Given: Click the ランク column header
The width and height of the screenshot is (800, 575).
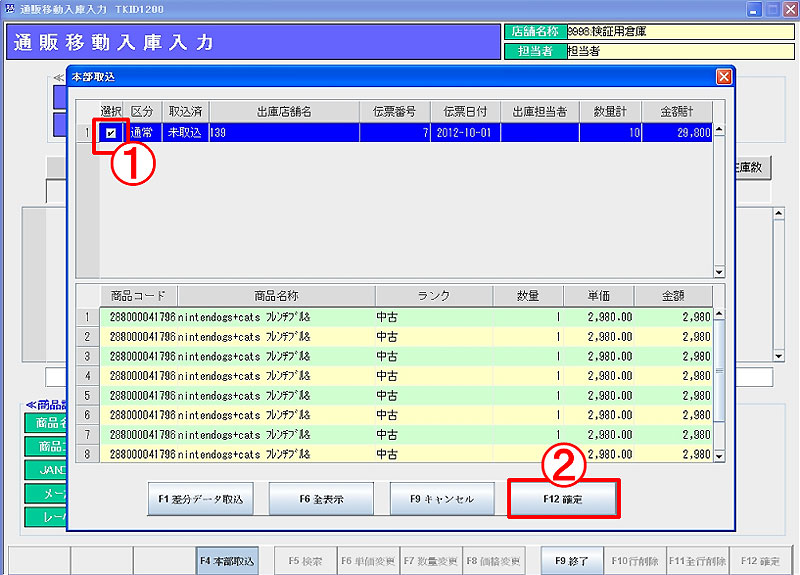Looking at the screenshot, I should point(433,296).
